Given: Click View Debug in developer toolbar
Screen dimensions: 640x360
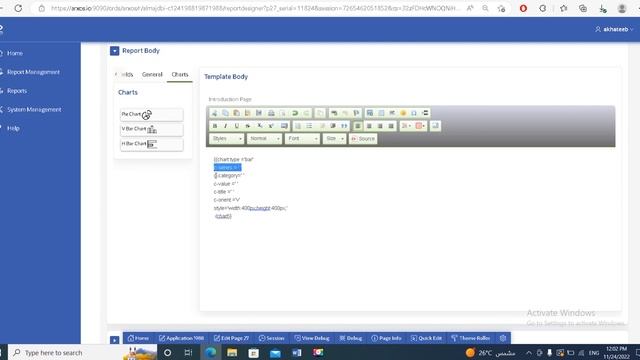Looking at the screenshot, I should (312, 338).
